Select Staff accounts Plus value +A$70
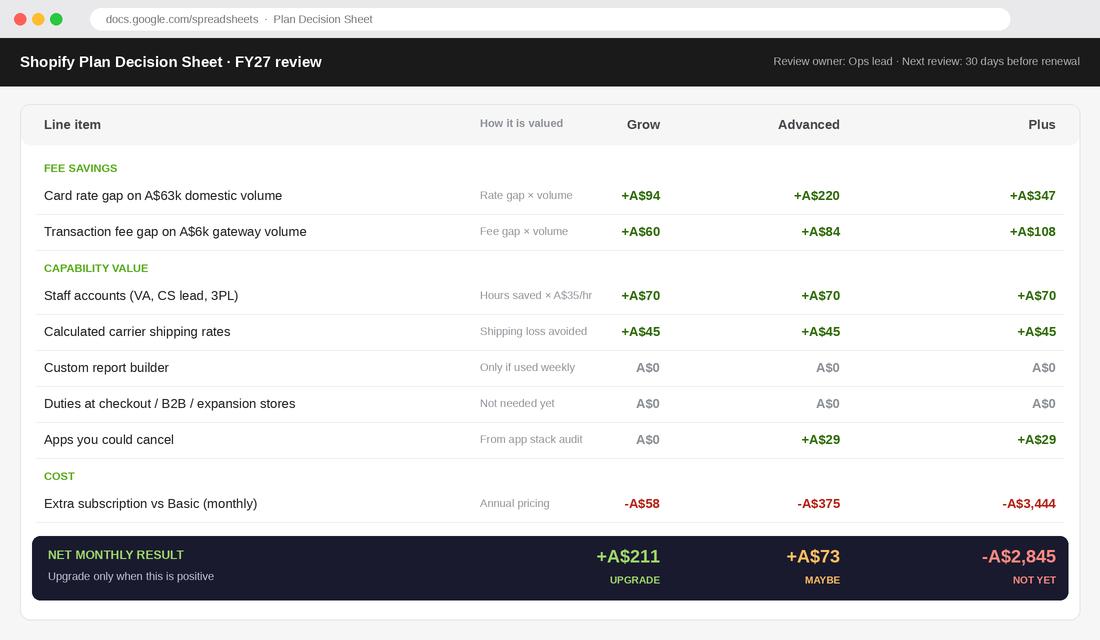This screenshot has height=640, width=1100. click(x=1037, y=296)
